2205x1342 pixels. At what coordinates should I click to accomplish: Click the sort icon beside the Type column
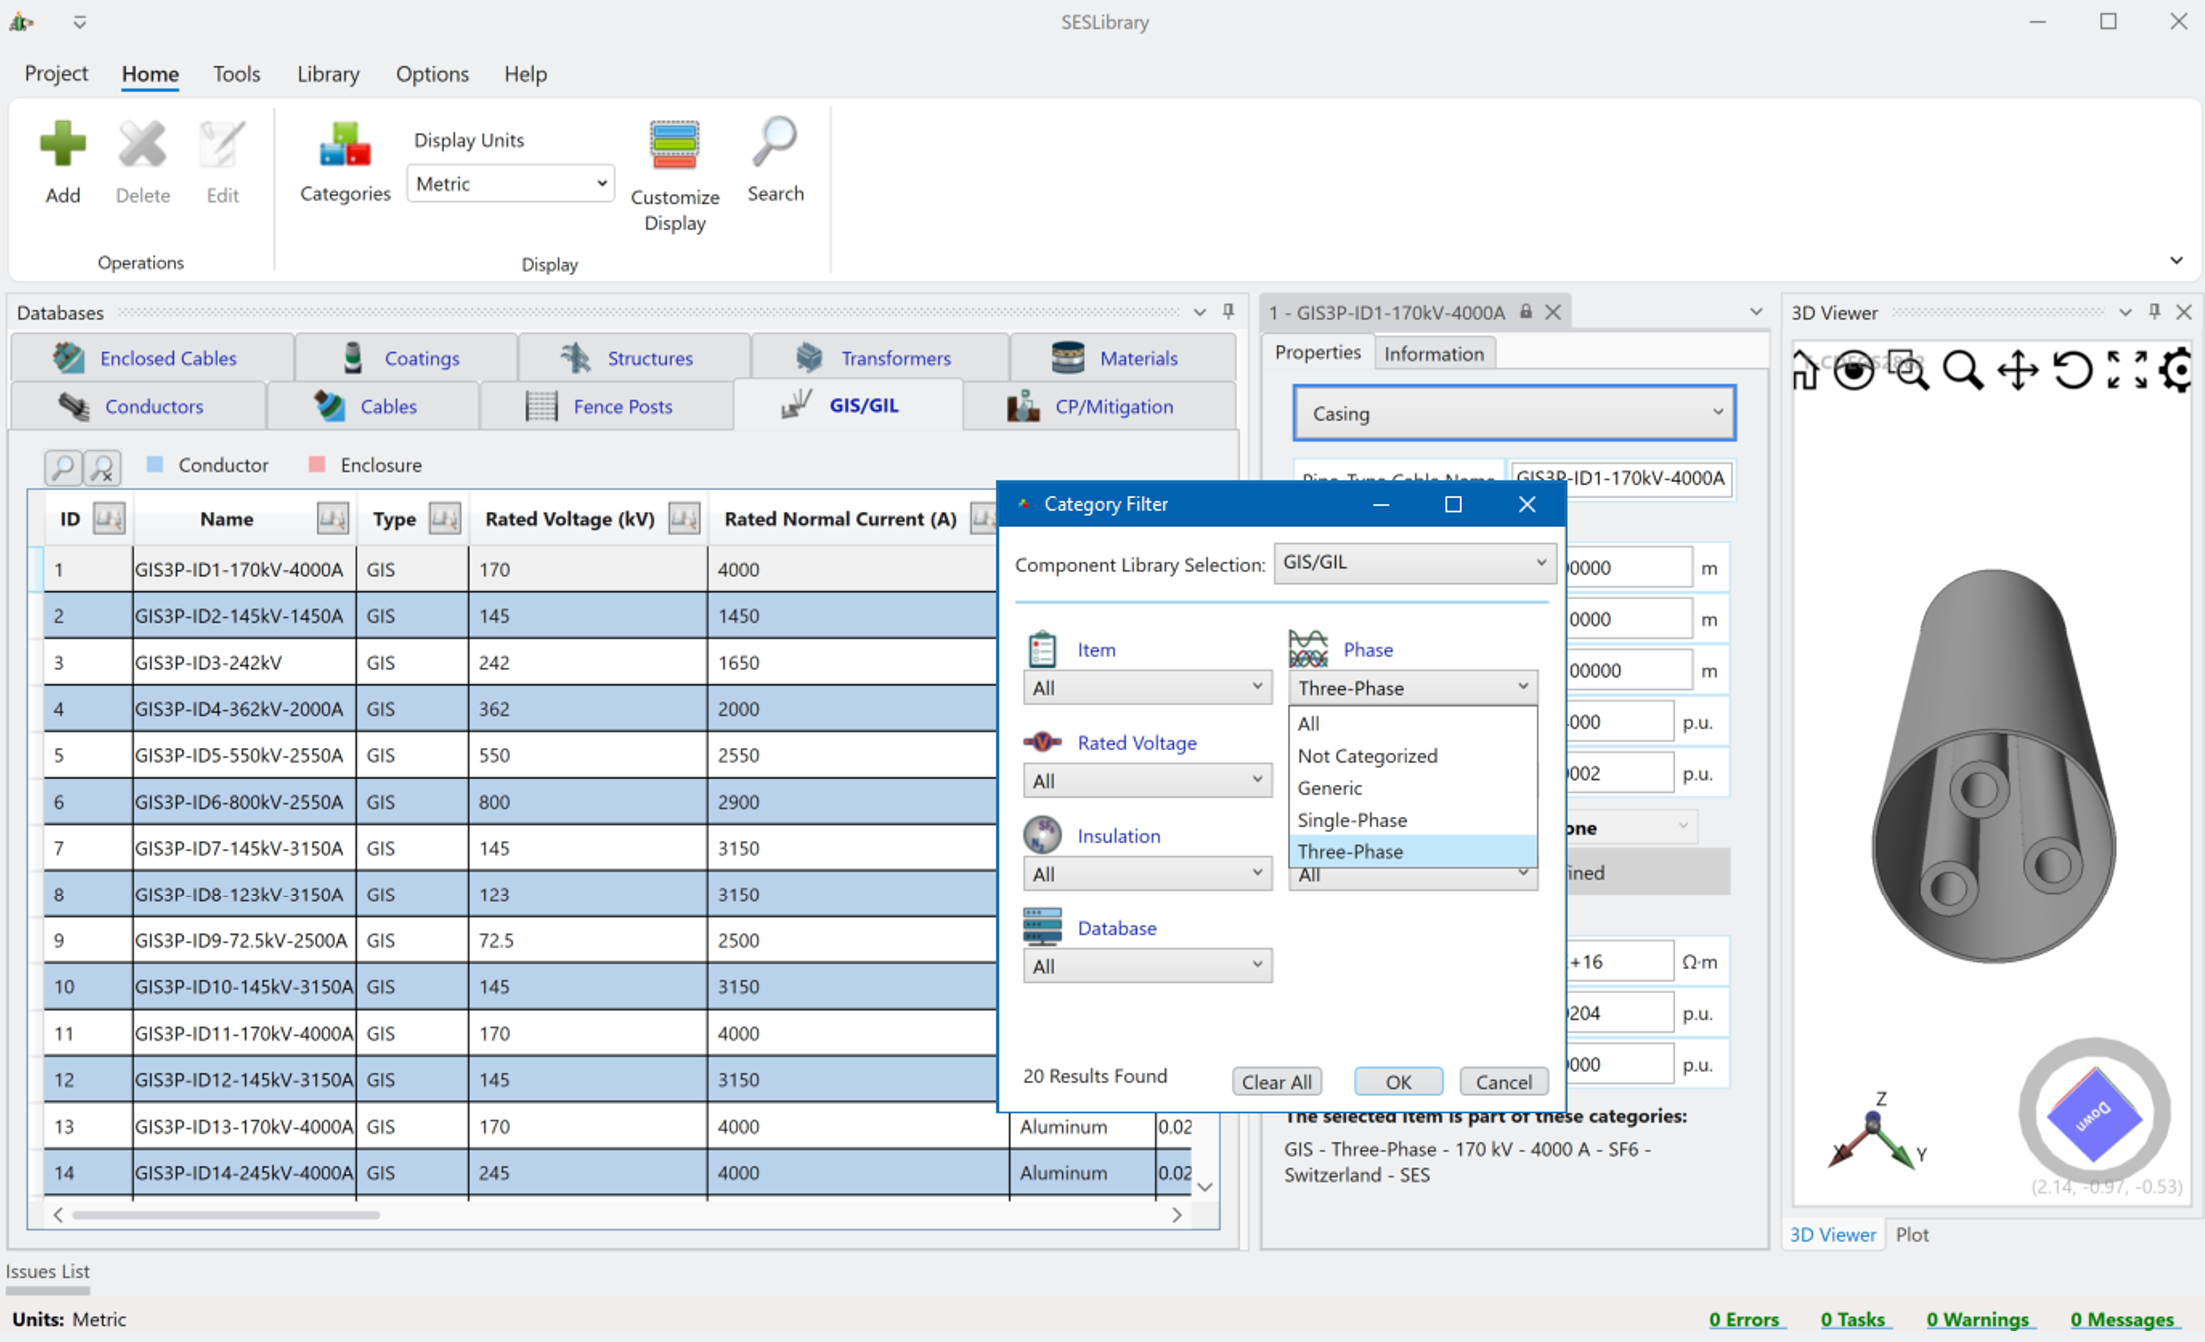point(444,518)
